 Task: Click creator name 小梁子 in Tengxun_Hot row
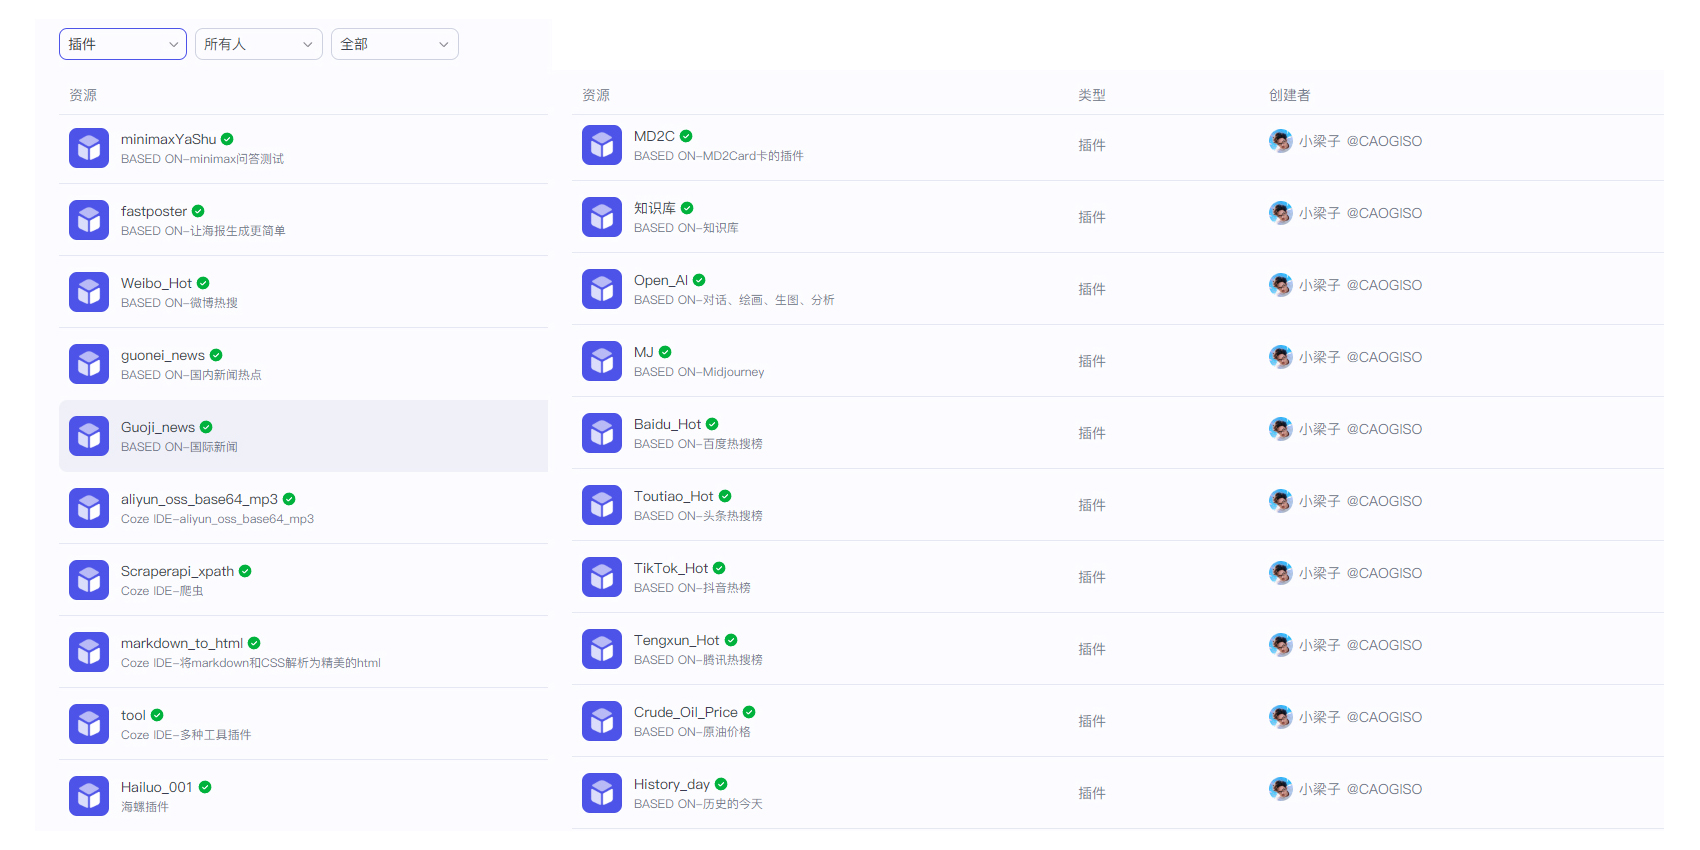(x=1319, y=645)
